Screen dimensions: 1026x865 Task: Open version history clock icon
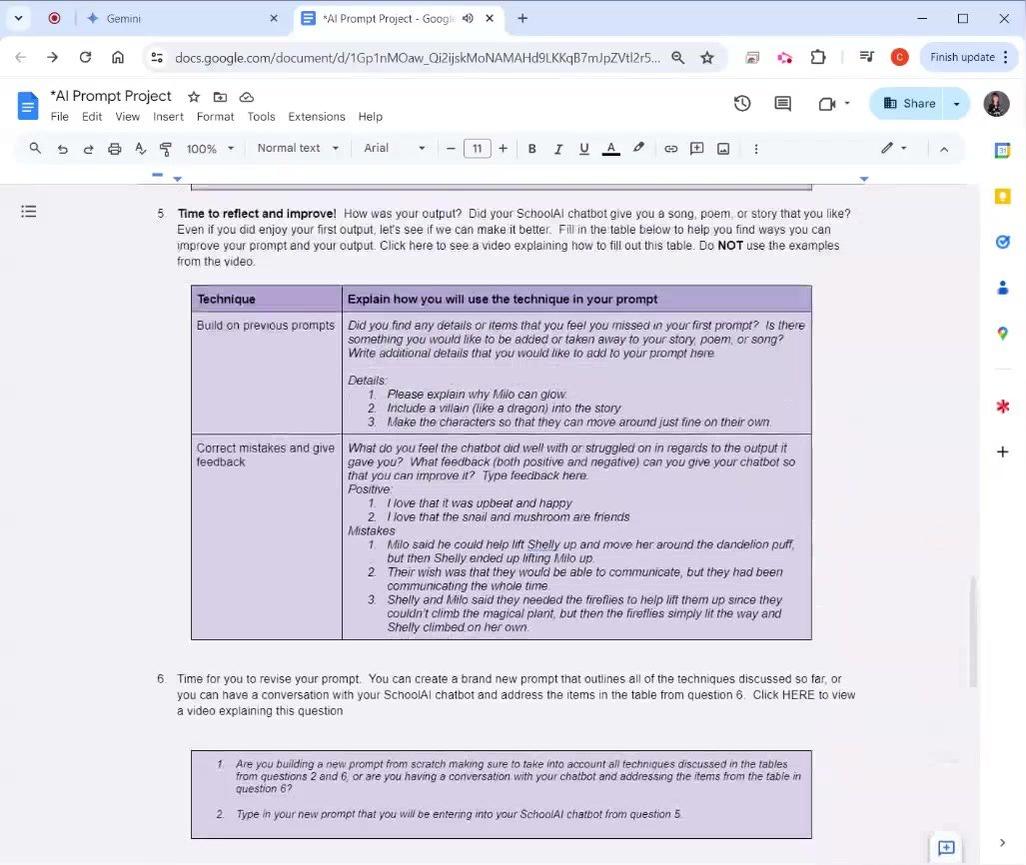(742, 103)
